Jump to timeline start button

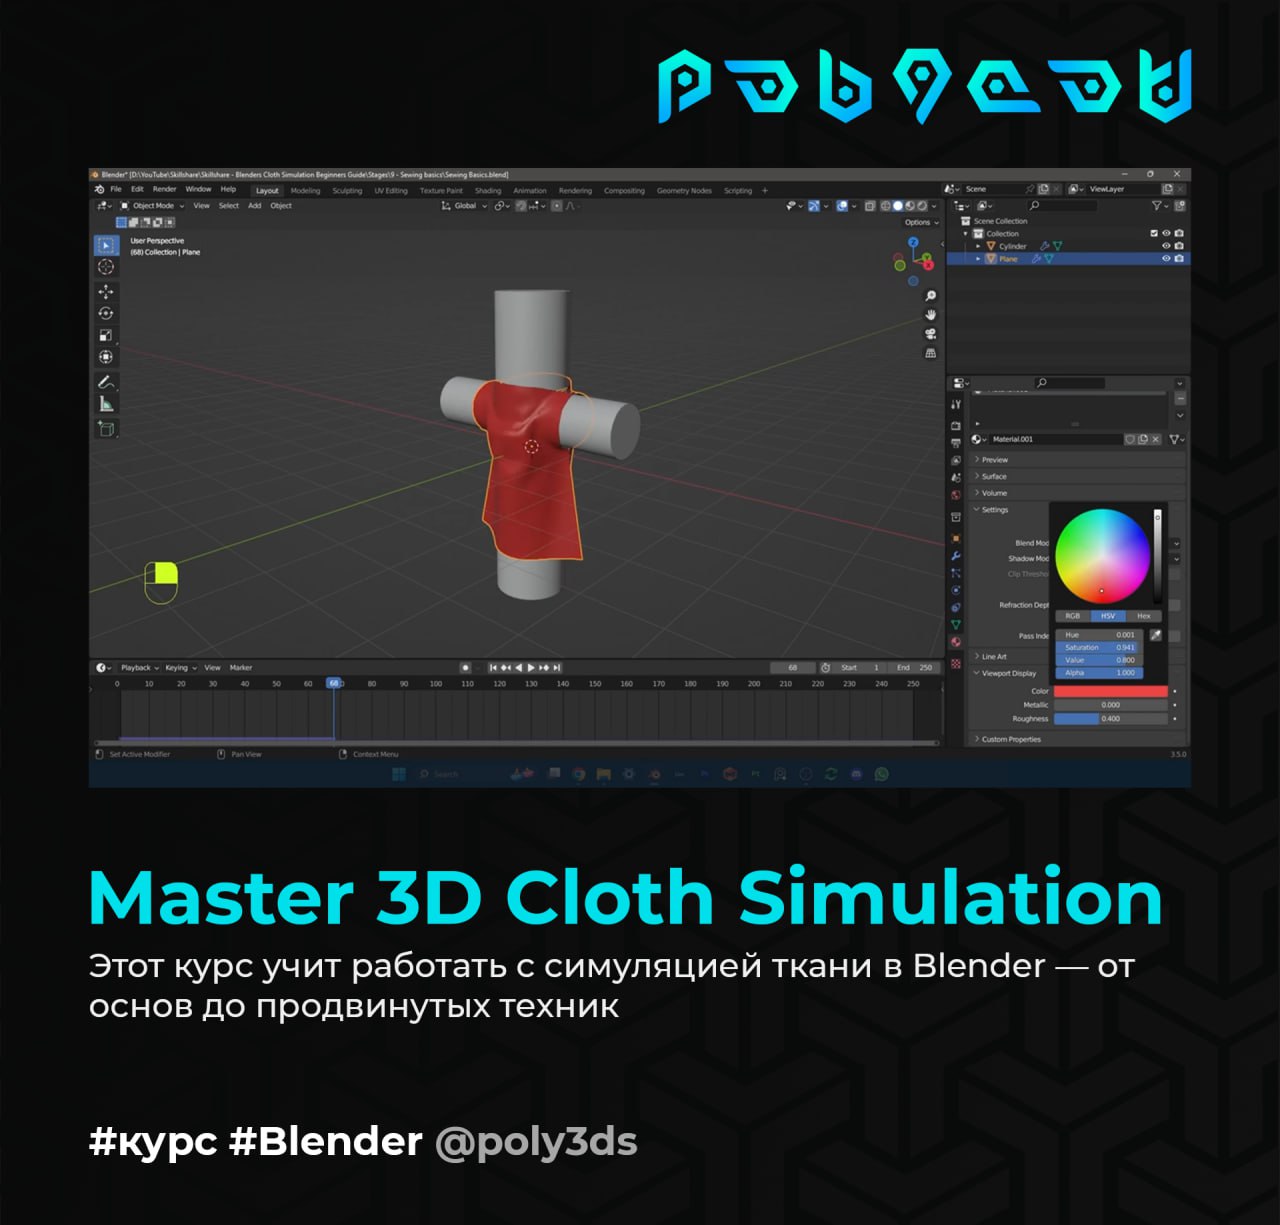(x=493, y=668)
